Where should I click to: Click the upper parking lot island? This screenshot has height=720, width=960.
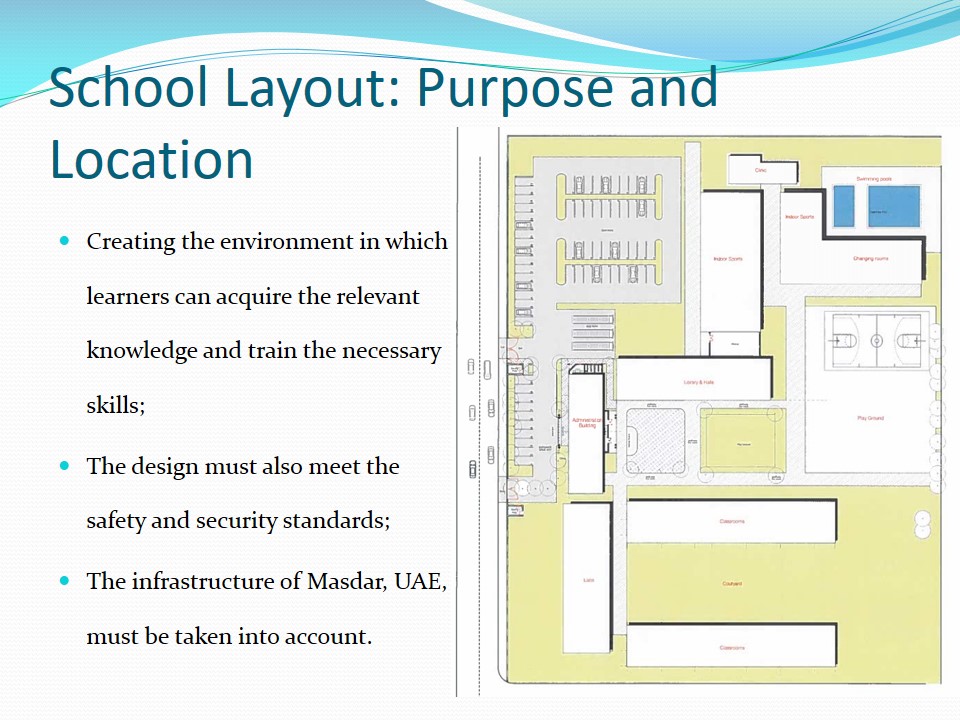point(605,196)
